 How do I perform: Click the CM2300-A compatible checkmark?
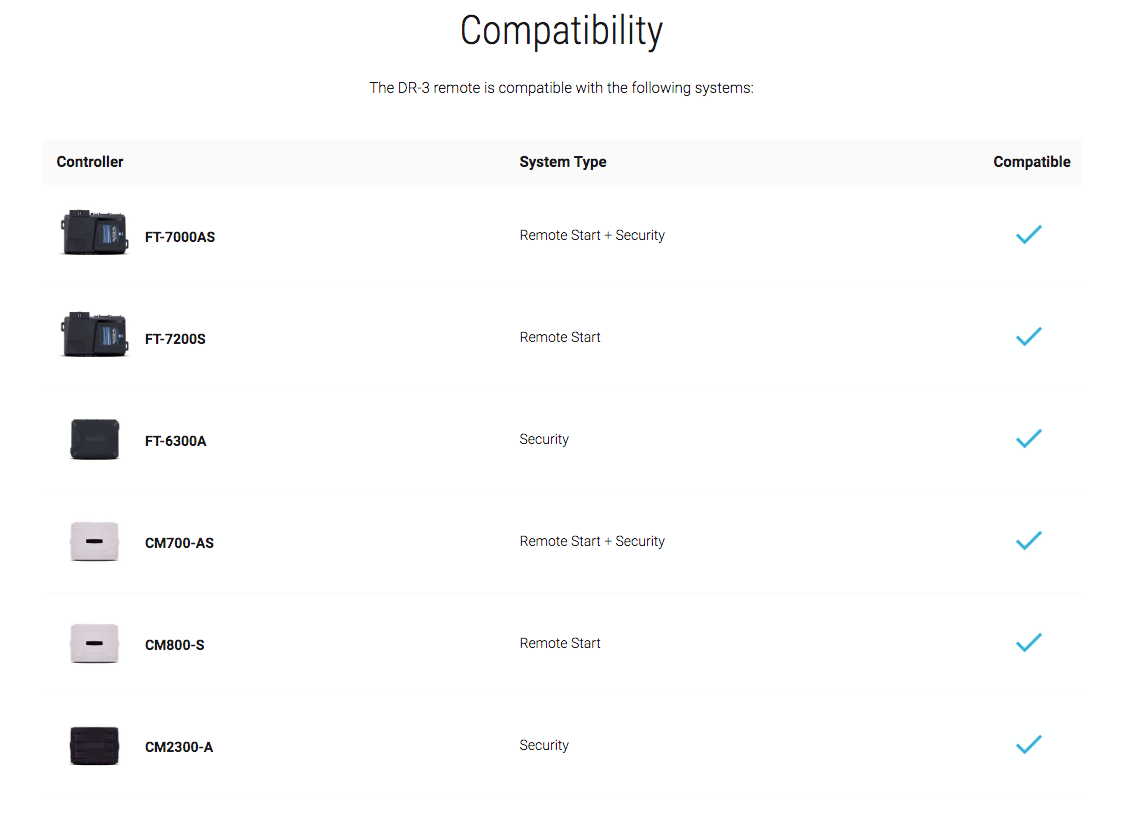tap(1028, 745)
